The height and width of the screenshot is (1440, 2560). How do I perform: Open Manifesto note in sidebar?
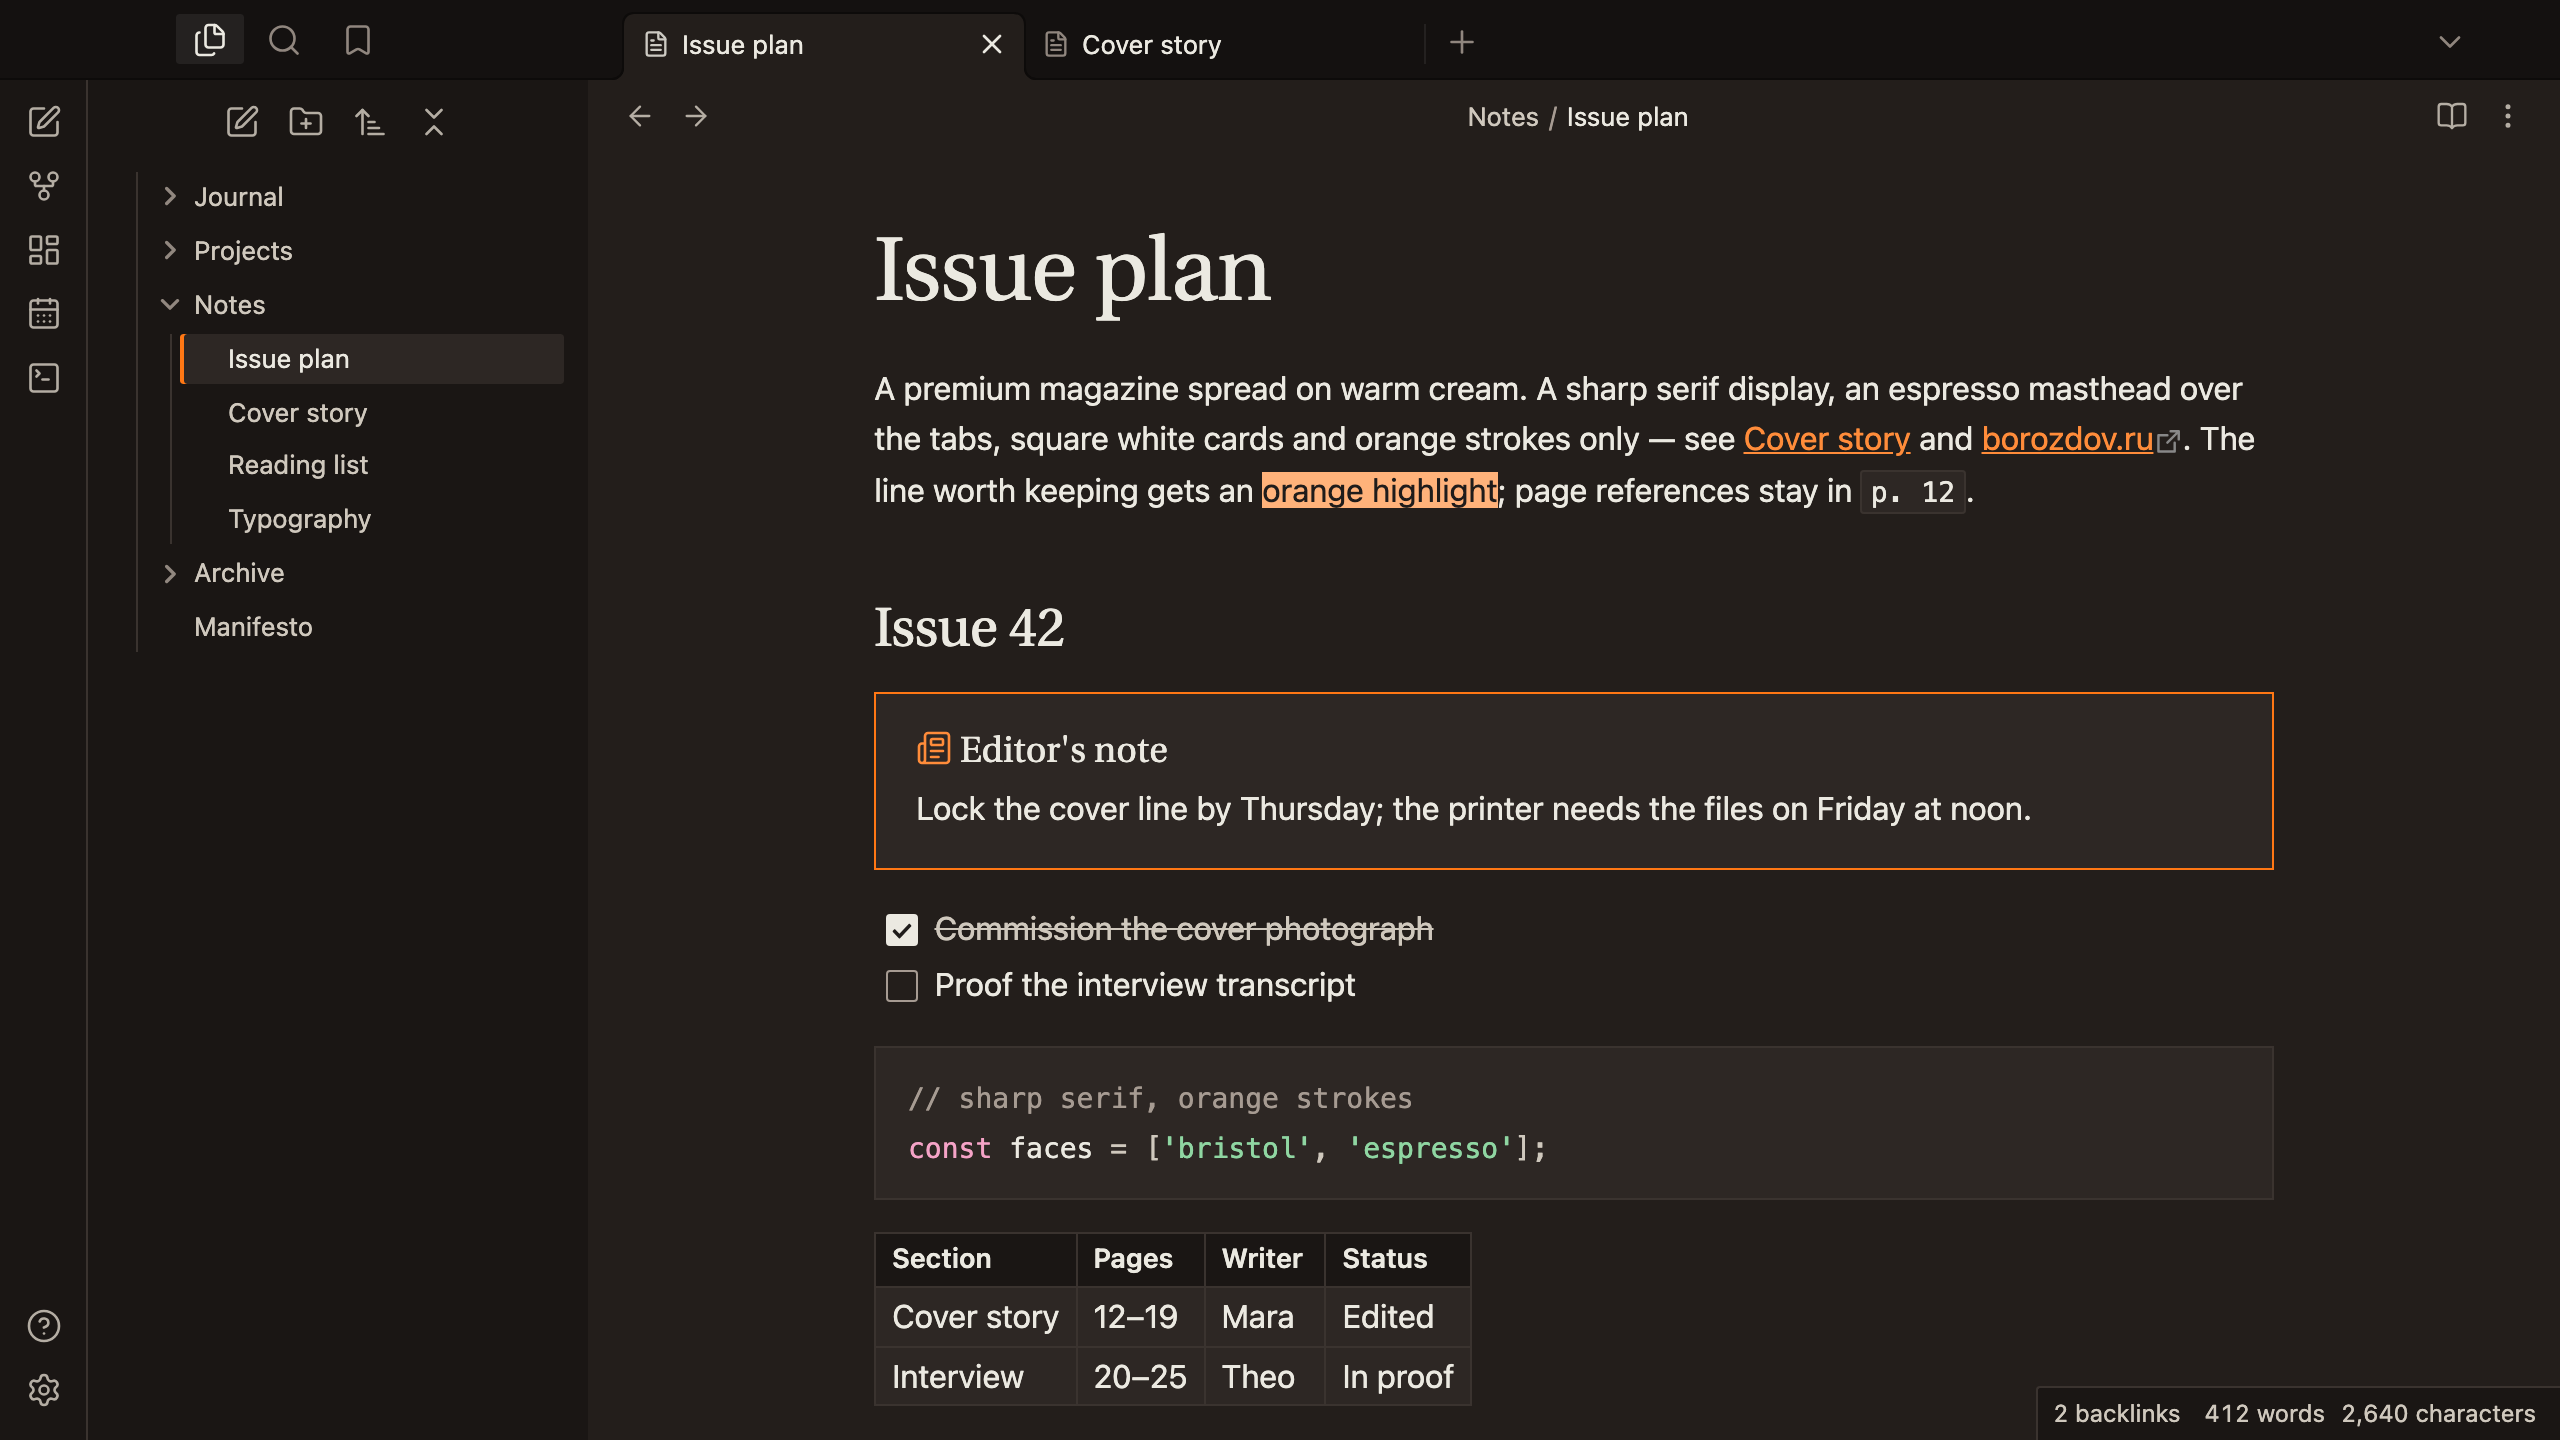coord(352,627)
